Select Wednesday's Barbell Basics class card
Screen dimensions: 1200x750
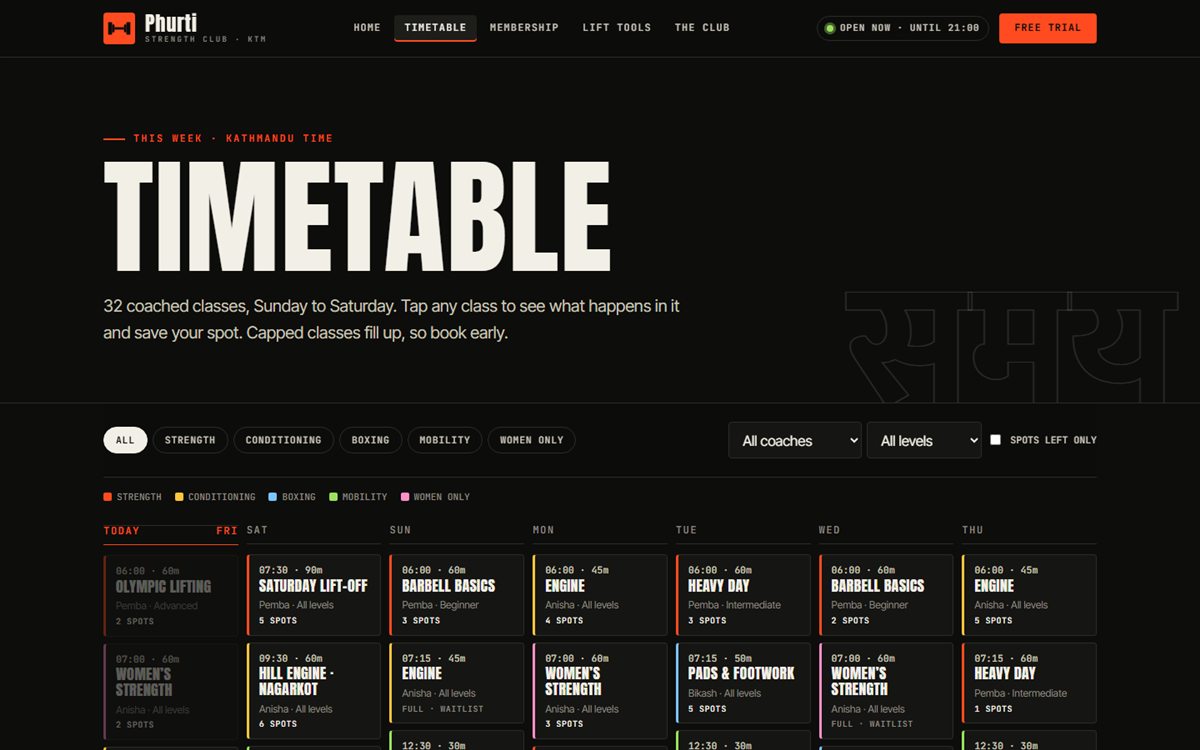coord(886,595)
